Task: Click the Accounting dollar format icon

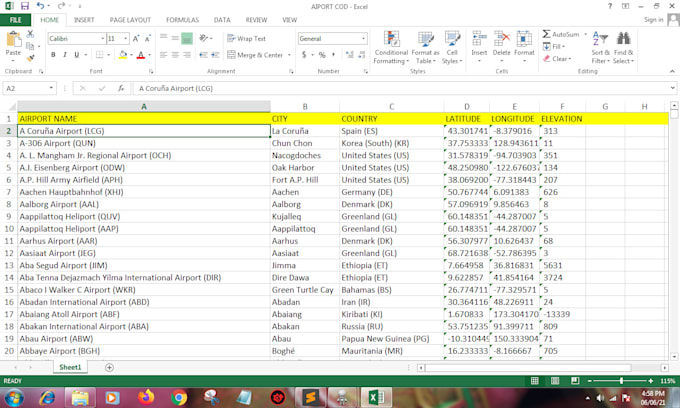Action: [304, 55]
